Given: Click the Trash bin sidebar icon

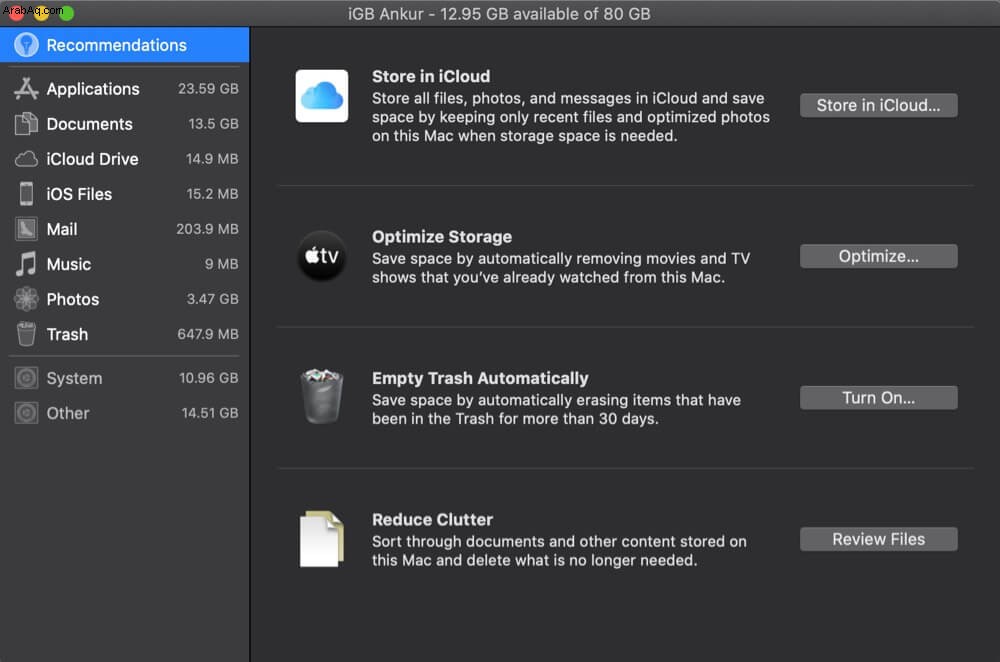Looking at the screenshot, I should coord(26,334).
